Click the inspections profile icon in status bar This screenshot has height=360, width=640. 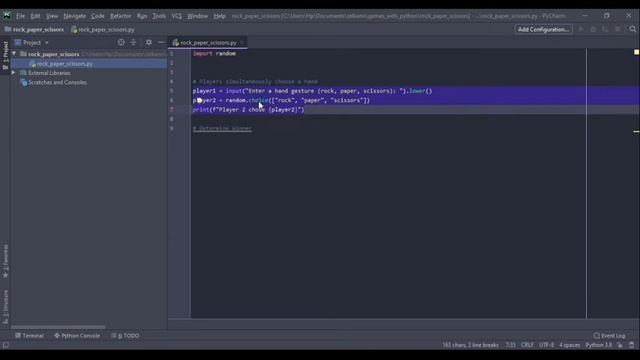click(x=632, y=345)
